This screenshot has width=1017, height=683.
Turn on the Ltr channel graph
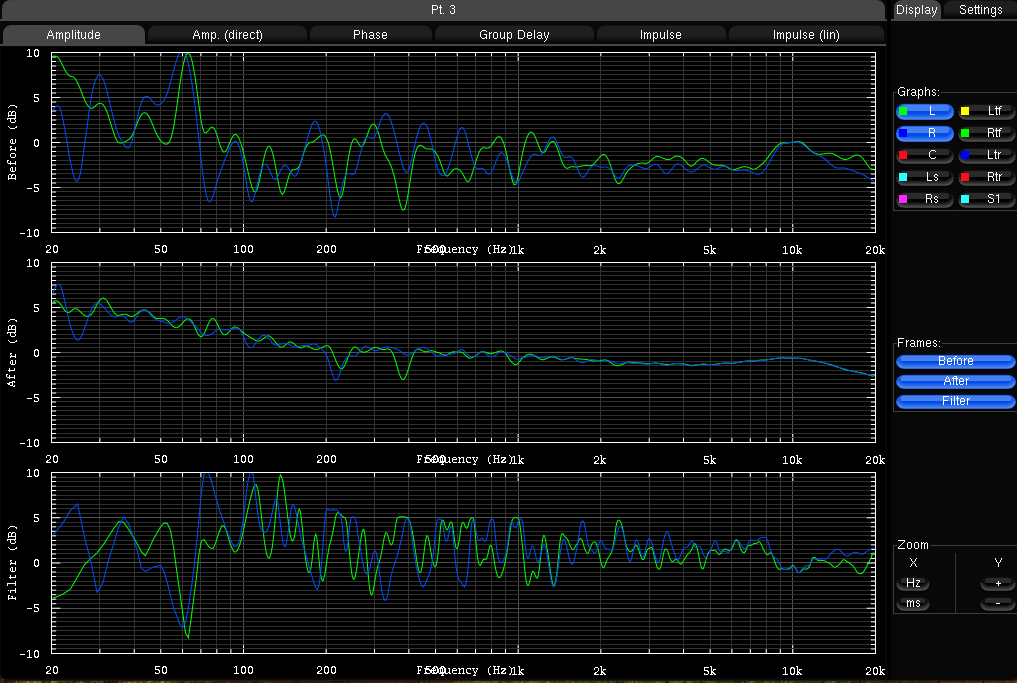[986, 155]
